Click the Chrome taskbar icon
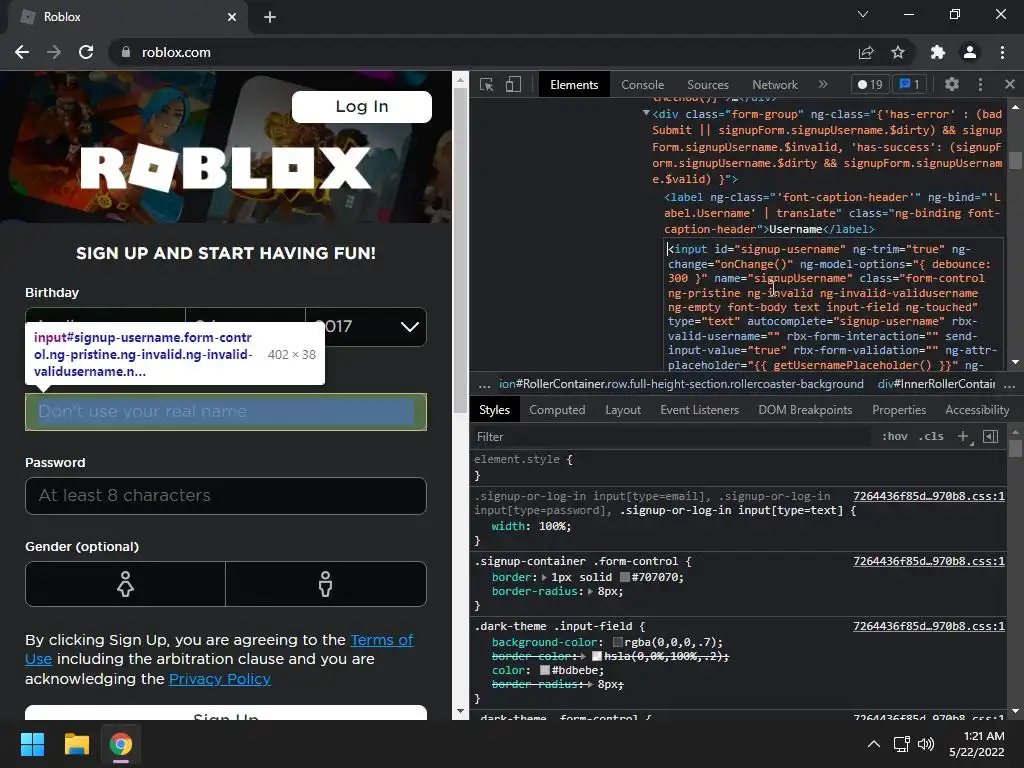Image resolution: width=1024 pixels, height=768 pixels. [x=121, y=744]
